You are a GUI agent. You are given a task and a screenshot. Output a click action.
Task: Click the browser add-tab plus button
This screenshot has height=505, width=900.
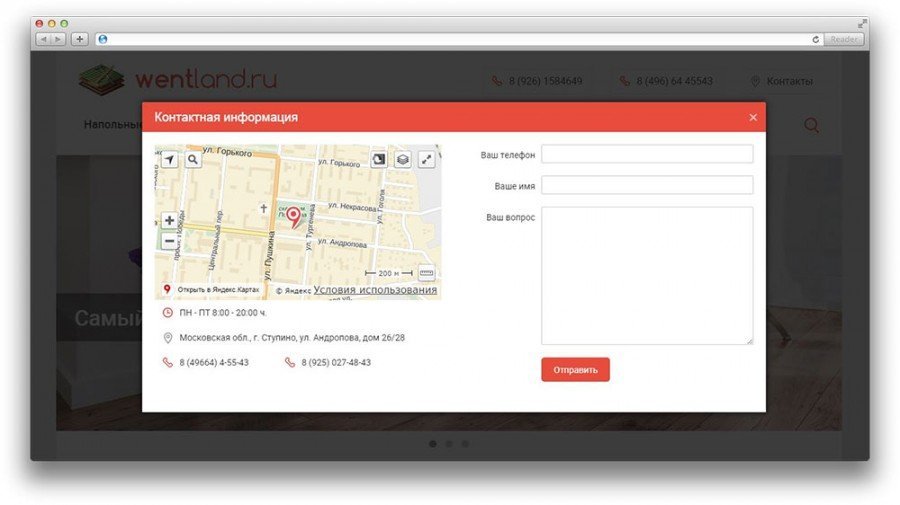[80, 39]
